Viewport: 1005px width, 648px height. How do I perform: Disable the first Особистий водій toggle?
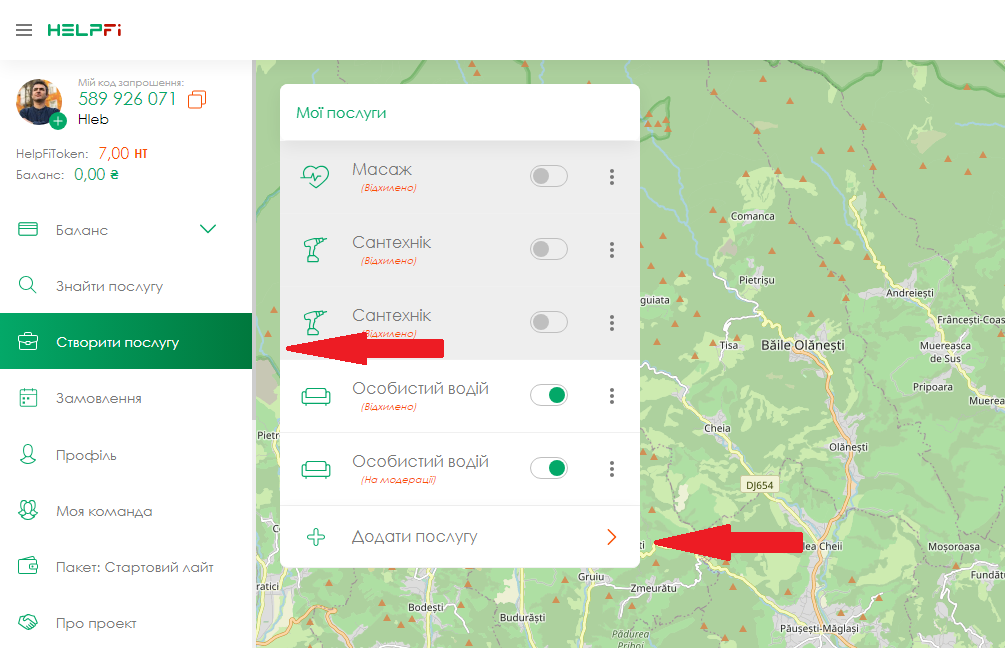pyautogui.click(x=549, y=395)
